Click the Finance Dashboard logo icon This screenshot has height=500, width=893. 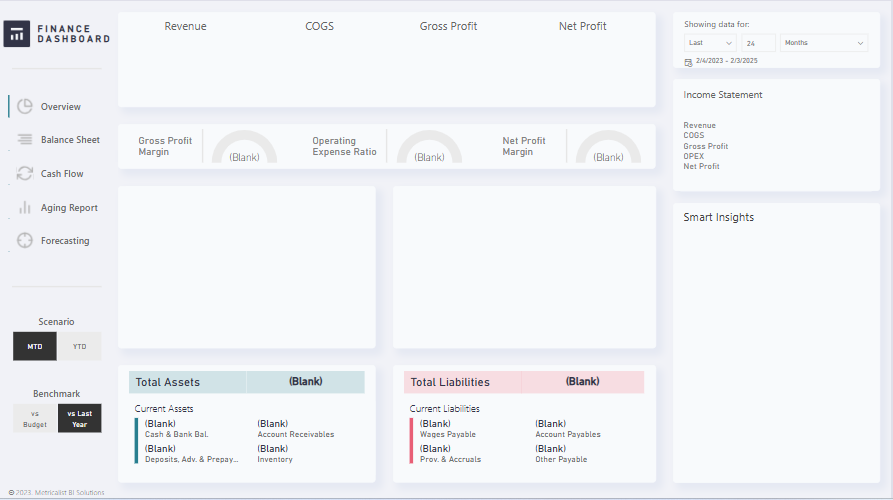tap(17, 34)
